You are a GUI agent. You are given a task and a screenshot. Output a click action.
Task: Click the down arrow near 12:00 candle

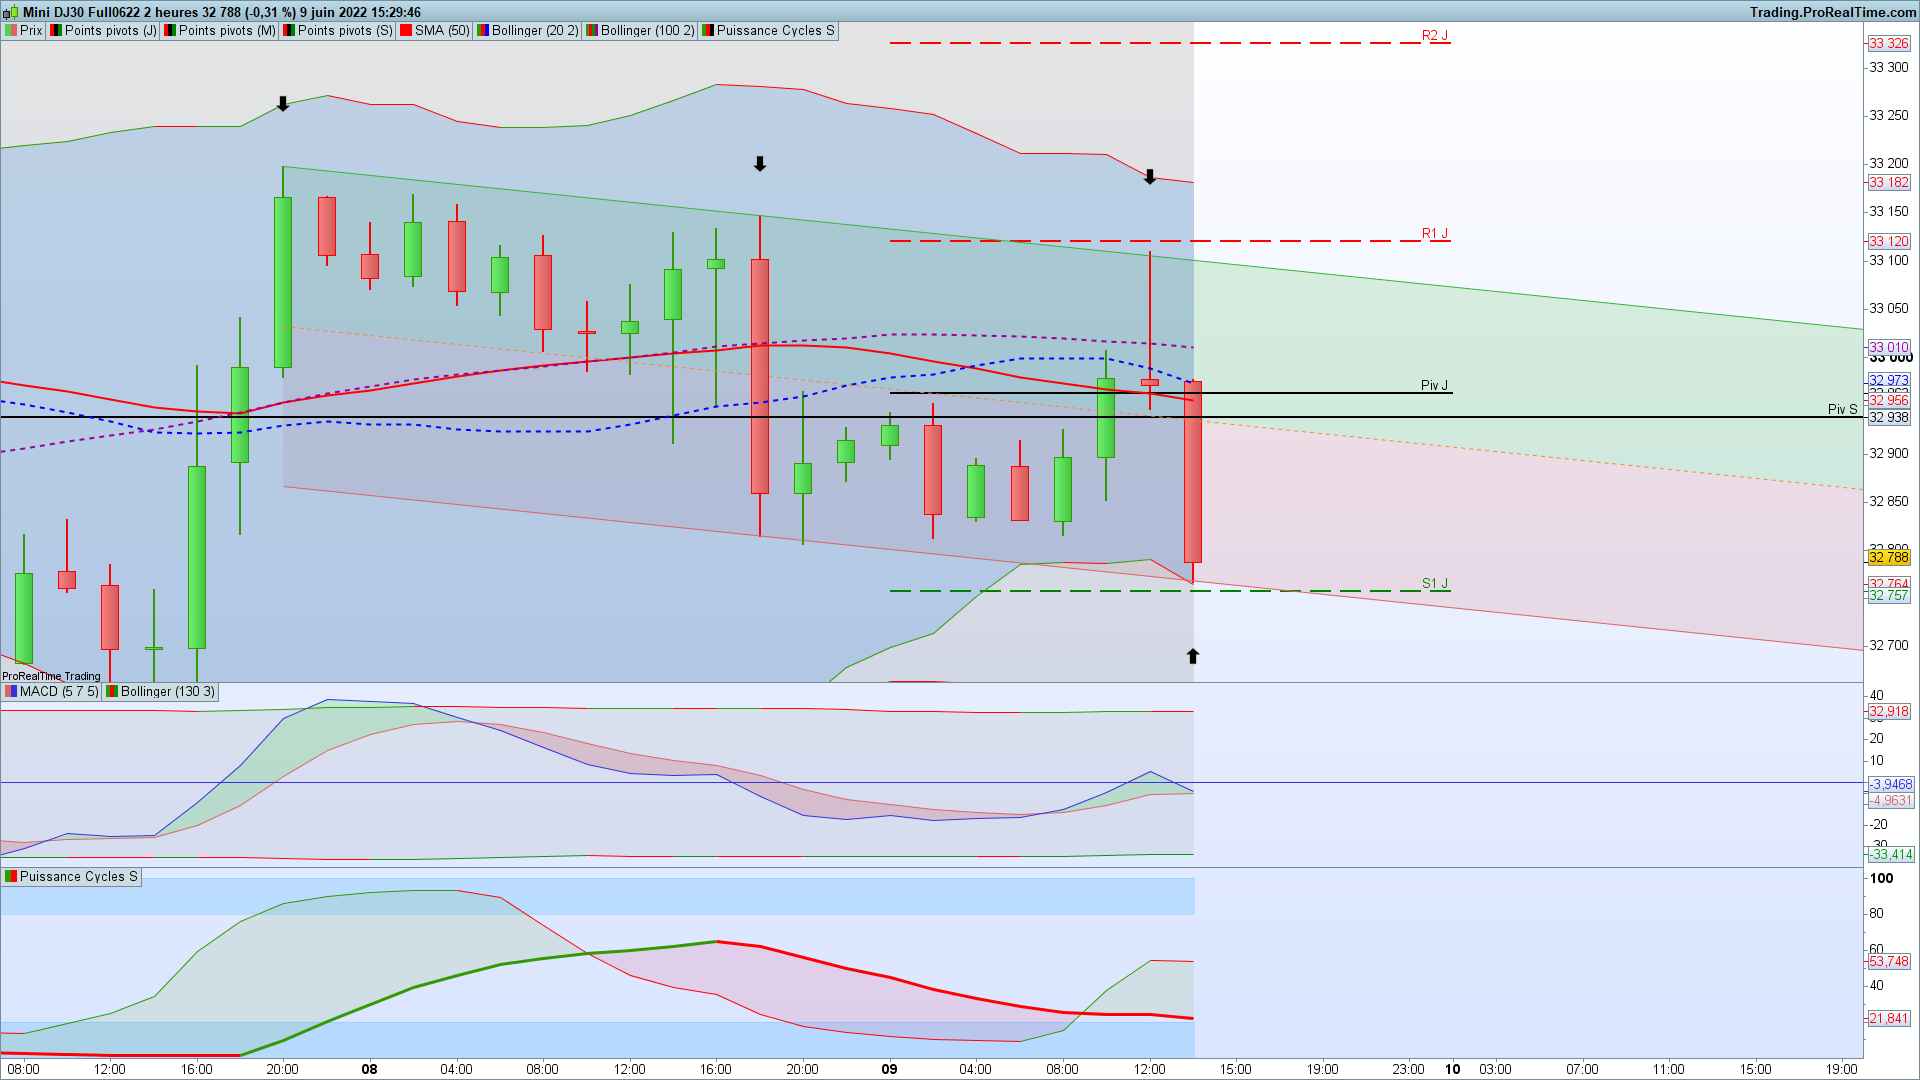coord(1150,177)
